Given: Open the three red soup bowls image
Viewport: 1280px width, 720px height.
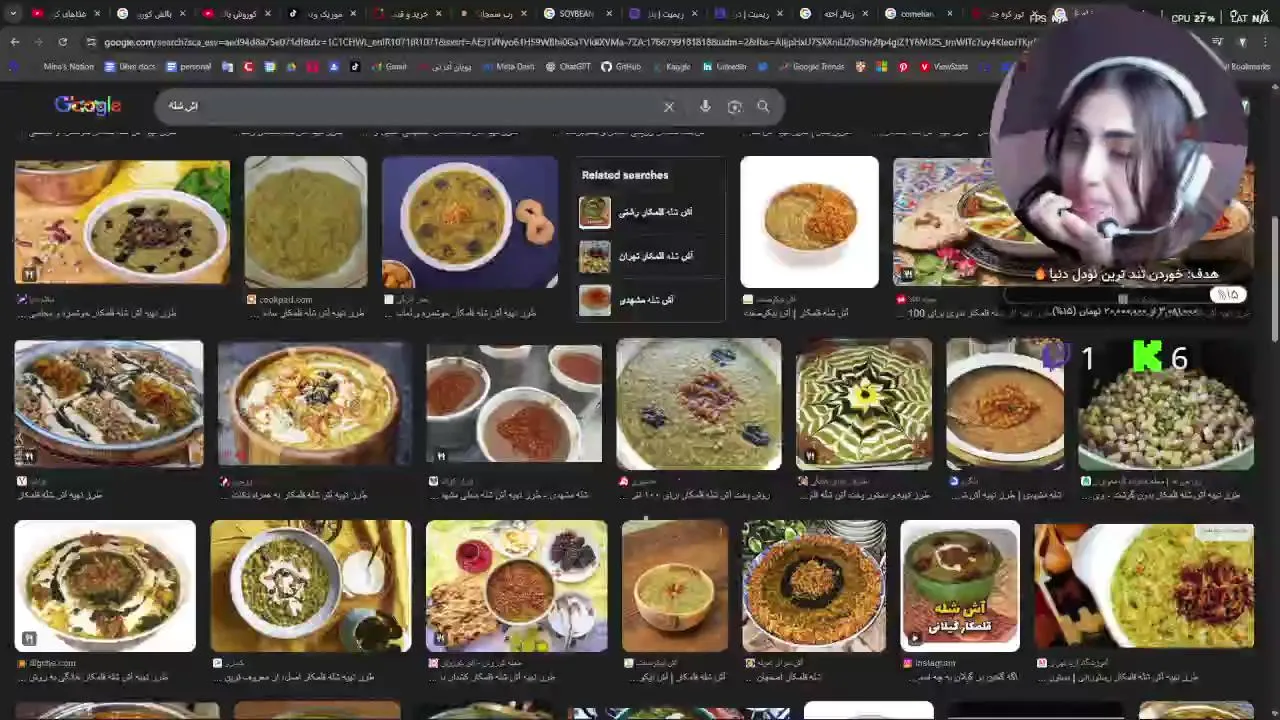Looking at the screenshot, I should click(514, 404).
